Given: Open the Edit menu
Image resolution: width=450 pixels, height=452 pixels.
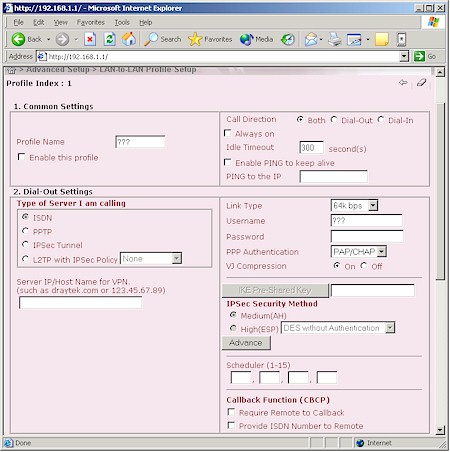Looking at the screenshot, I should (38, 22).
